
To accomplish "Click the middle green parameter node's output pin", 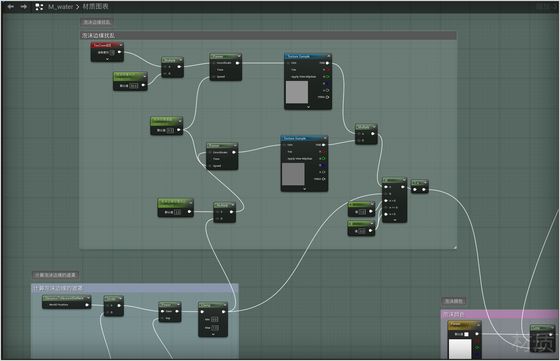I will point(179,130).
